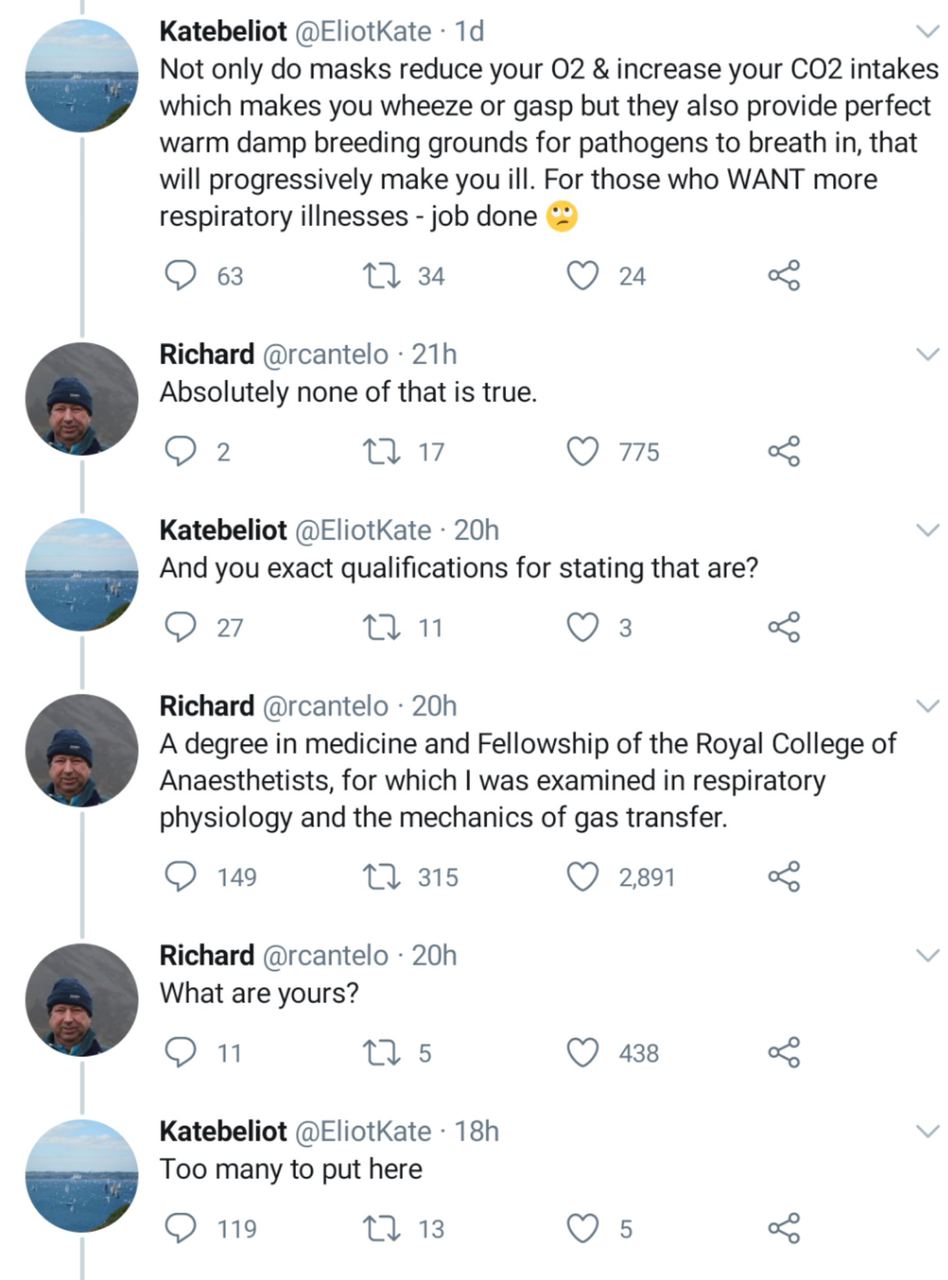This screenshot has width=948, height=1280.
Task: Open the chevron menu on 'Too many to put here'
Action: [x=928, y=1131]
